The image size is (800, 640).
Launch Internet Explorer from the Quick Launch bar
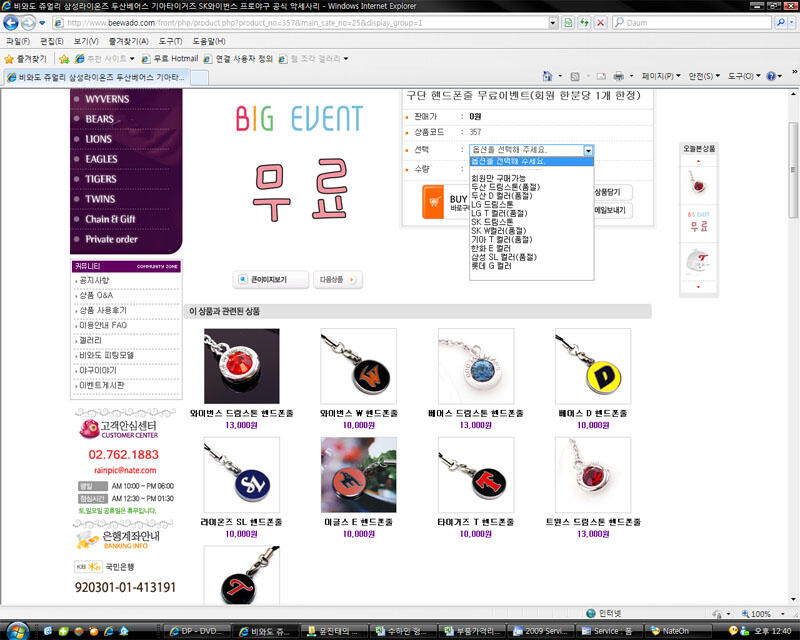109,631
